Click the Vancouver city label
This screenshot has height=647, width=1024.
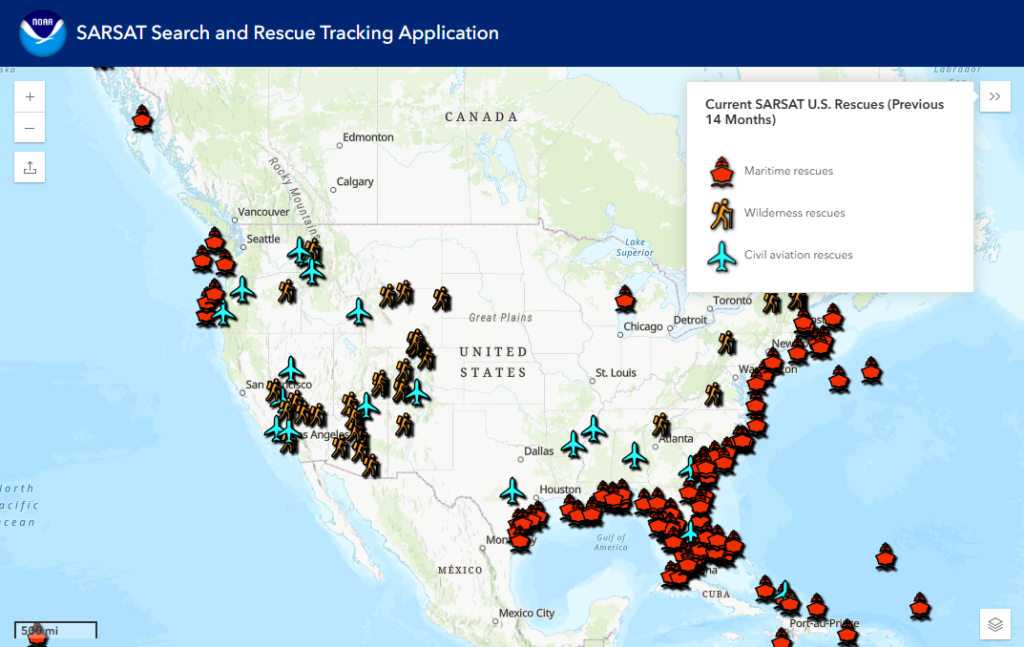pos(263,212)
